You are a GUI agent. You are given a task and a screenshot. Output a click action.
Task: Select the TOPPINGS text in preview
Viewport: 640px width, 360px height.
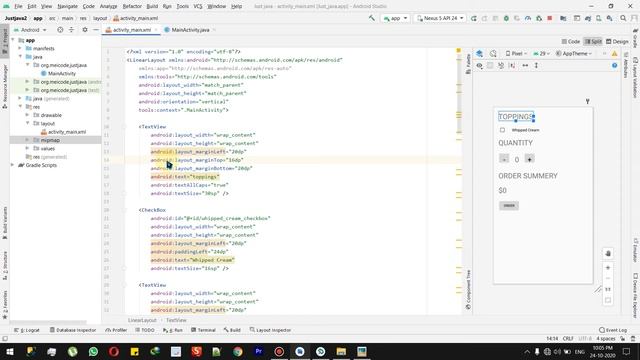click(x=516, y=117)
